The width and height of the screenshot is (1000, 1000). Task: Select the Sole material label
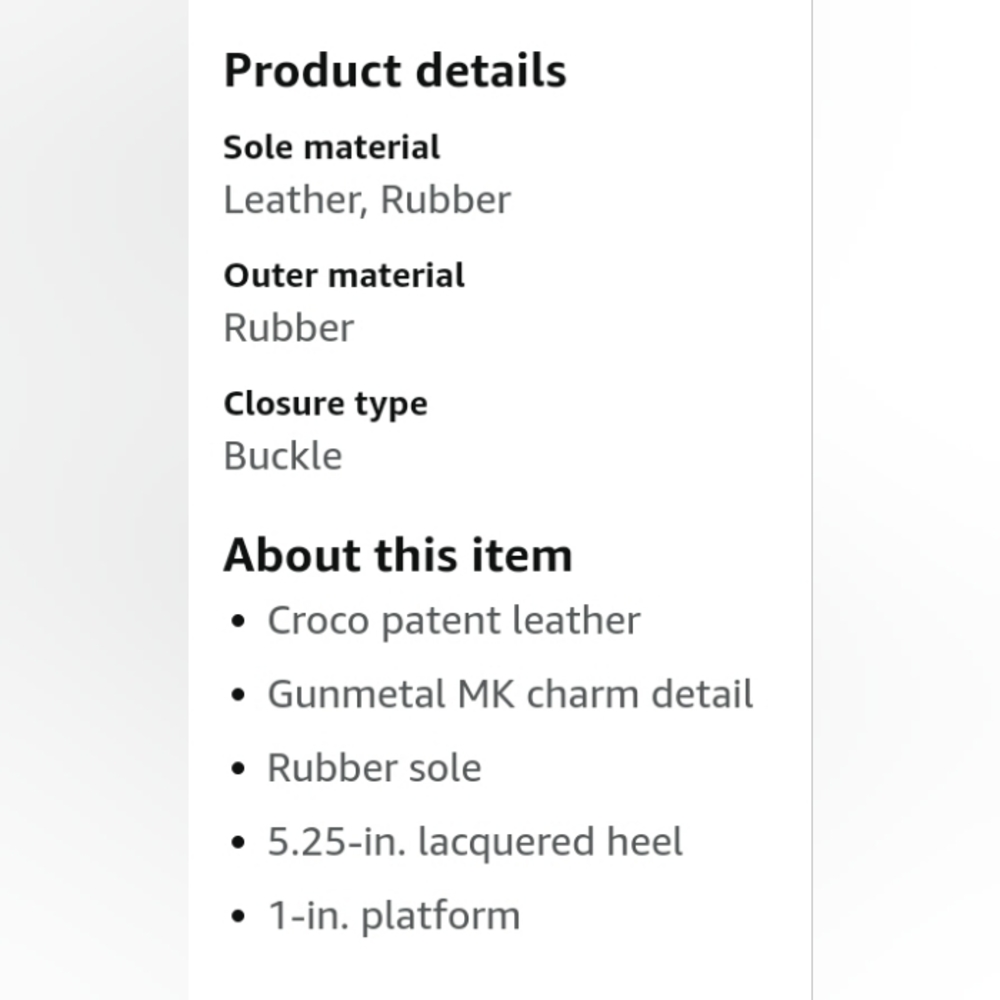pyautogui.click(x=331, y=147)
